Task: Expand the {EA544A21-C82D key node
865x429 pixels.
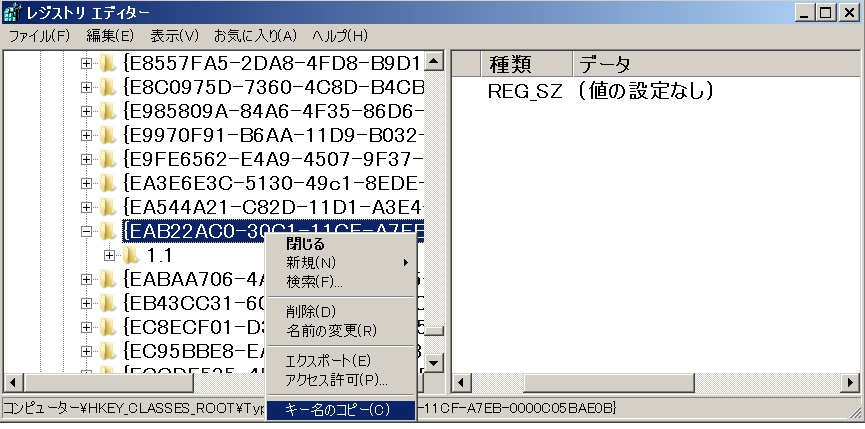Action: click(86, 207)
